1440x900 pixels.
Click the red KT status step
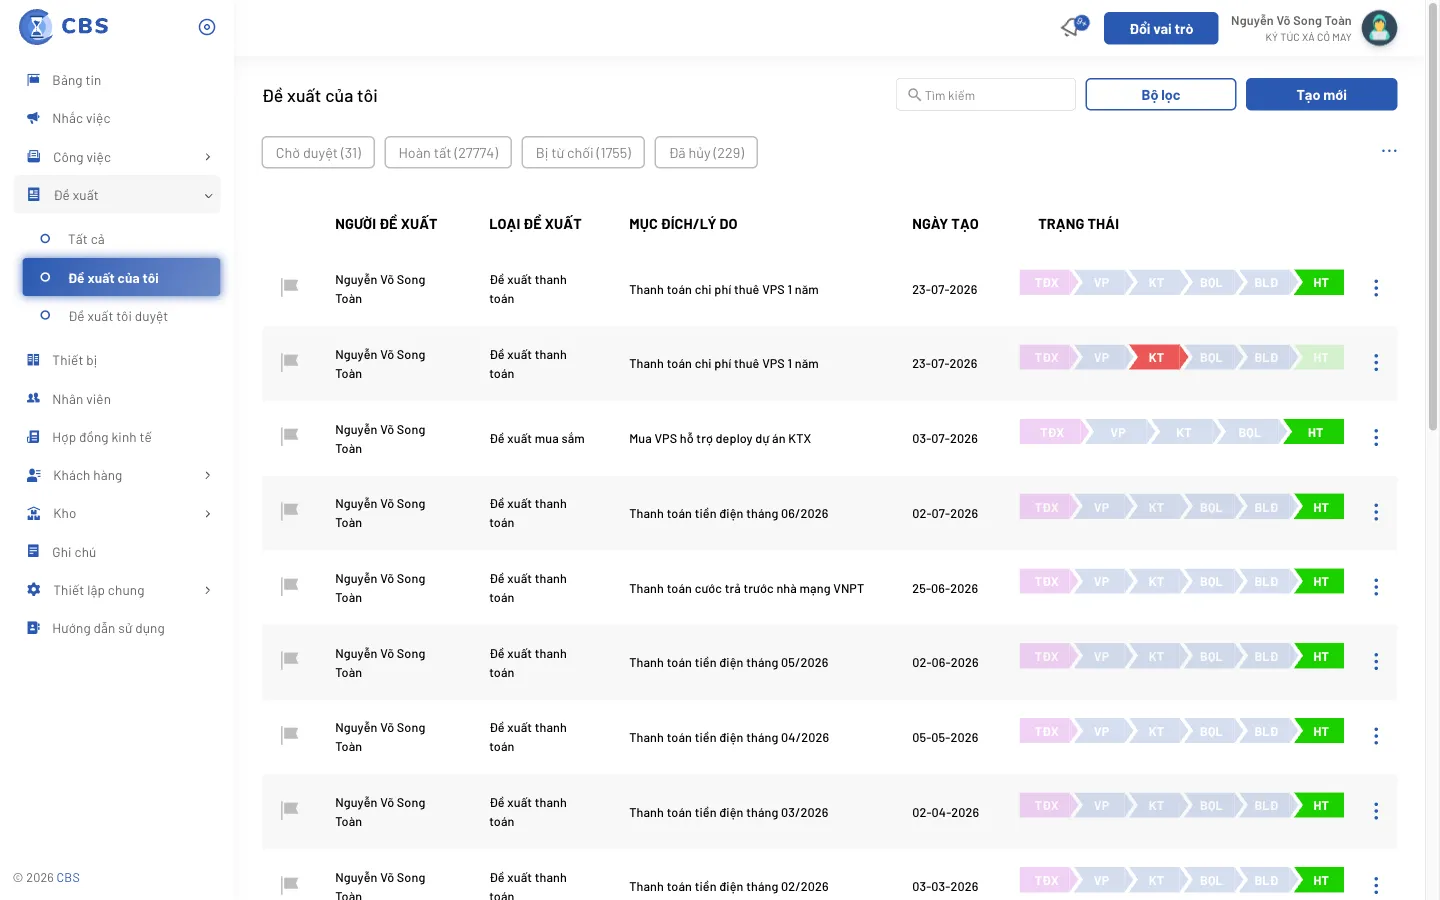tap(1156, 358)
